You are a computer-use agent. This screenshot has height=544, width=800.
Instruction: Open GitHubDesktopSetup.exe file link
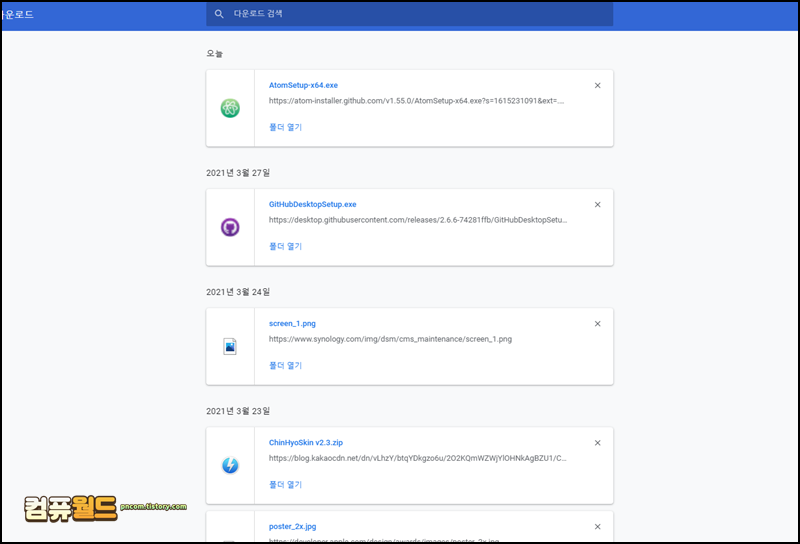point(312,204)
